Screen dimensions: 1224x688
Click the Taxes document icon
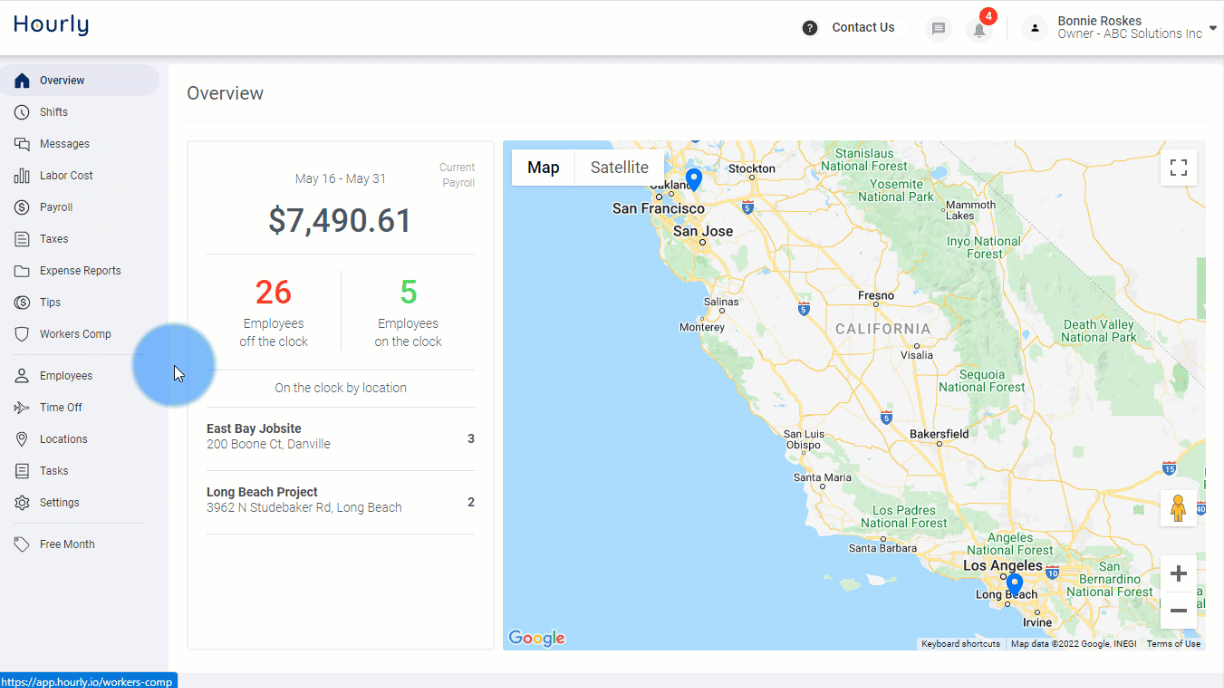(x=22, y=239)
